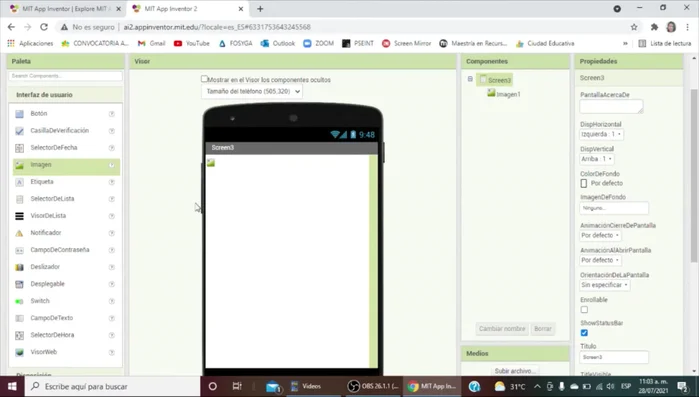
Task: Click the Search Components field
Action: pyautogui.click(x=65, y=76)
